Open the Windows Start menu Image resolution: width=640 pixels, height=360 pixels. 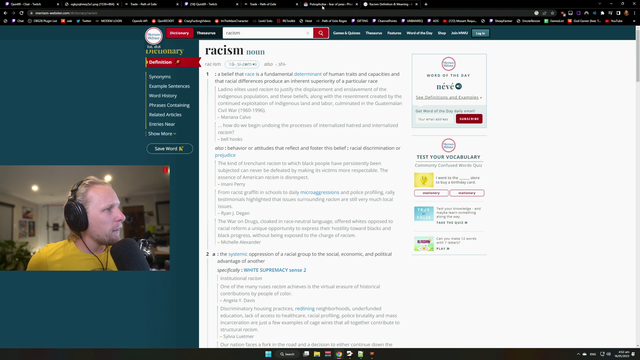(x=268, y=354)
